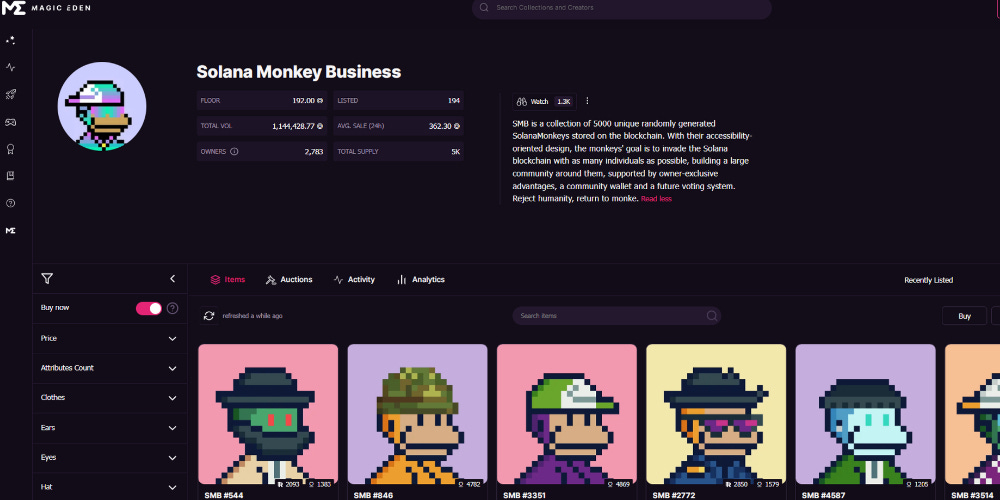Viewport: 1000px width, 500px height.
Task: Click the FLOOR value 192.00
Action: click(307, 101)
